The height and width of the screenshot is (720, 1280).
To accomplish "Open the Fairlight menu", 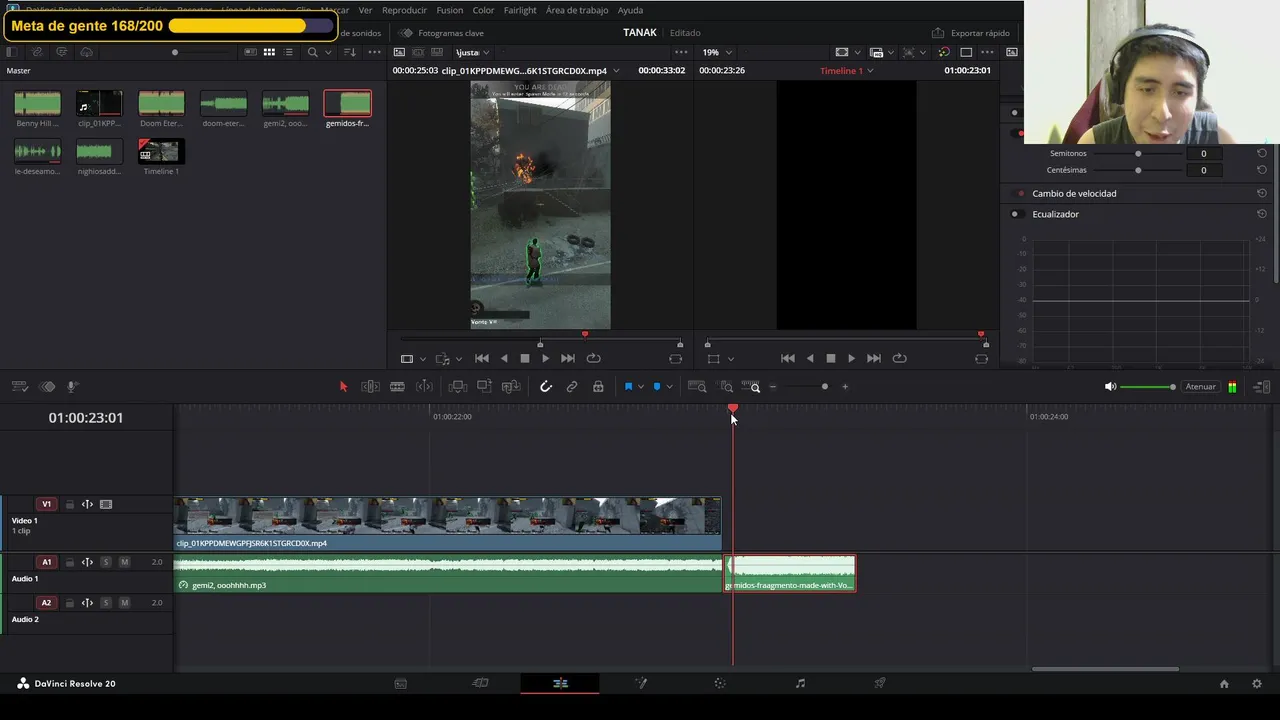I will coord(520,10).
